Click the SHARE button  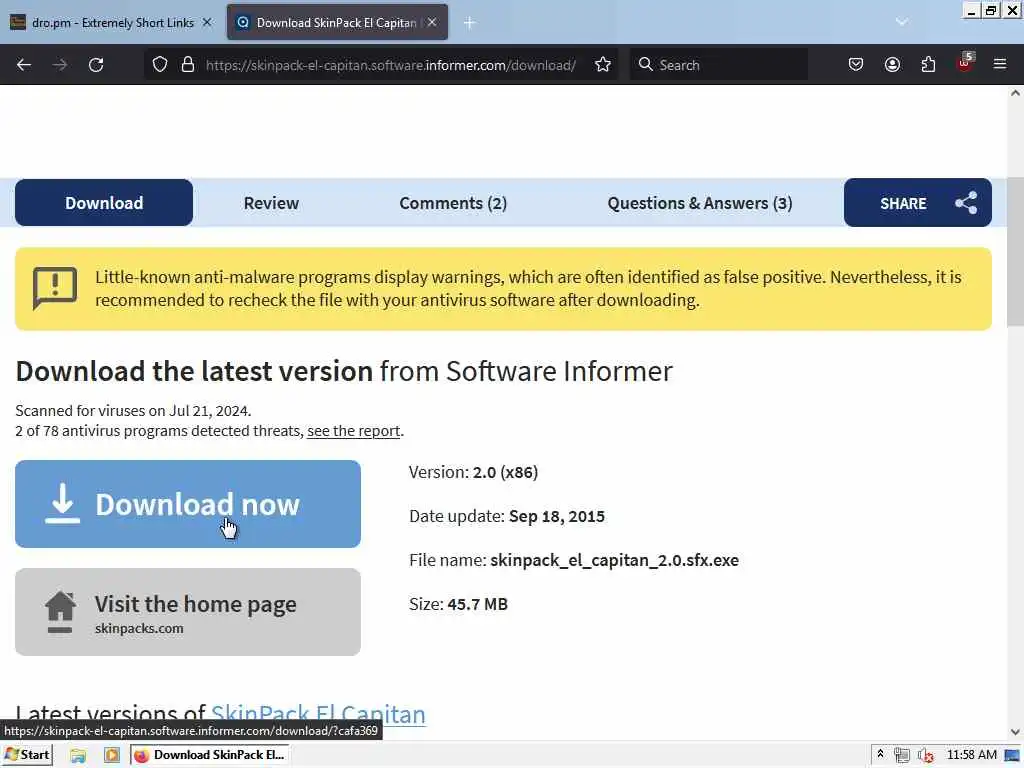(x=918, y=203)
